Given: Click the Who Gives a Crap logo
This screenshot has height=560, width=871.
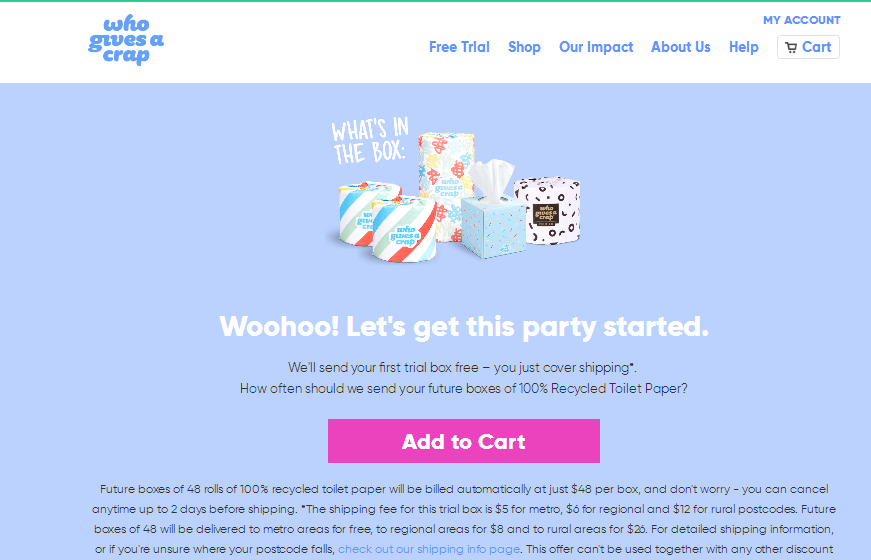Looking at the screenshot, I should 126,40.
